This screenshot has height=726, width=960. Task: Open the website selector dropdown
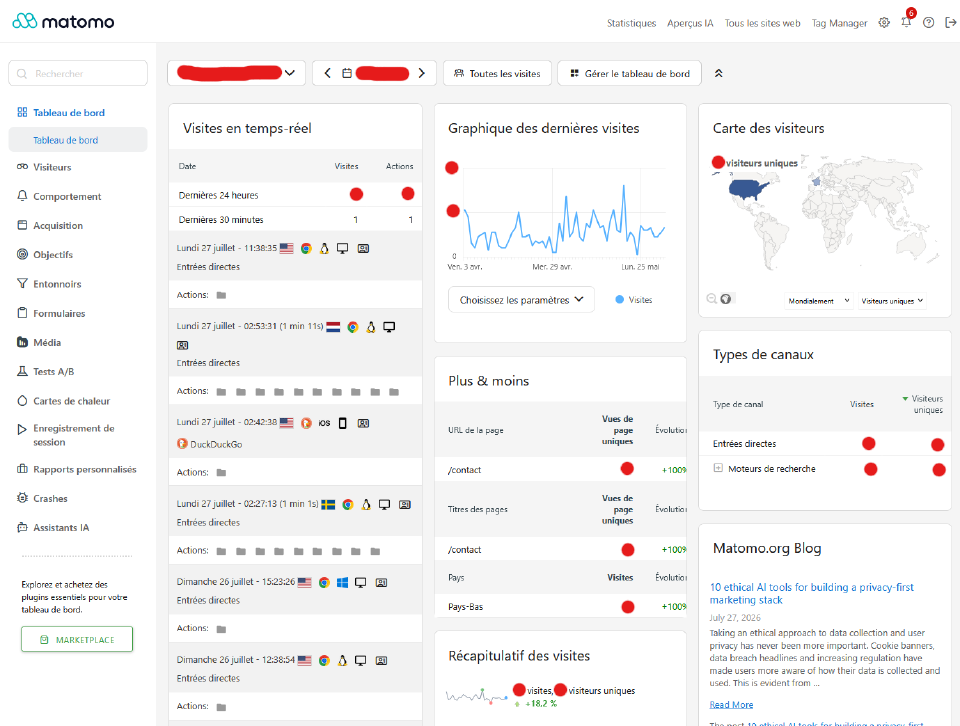[236, 73]
